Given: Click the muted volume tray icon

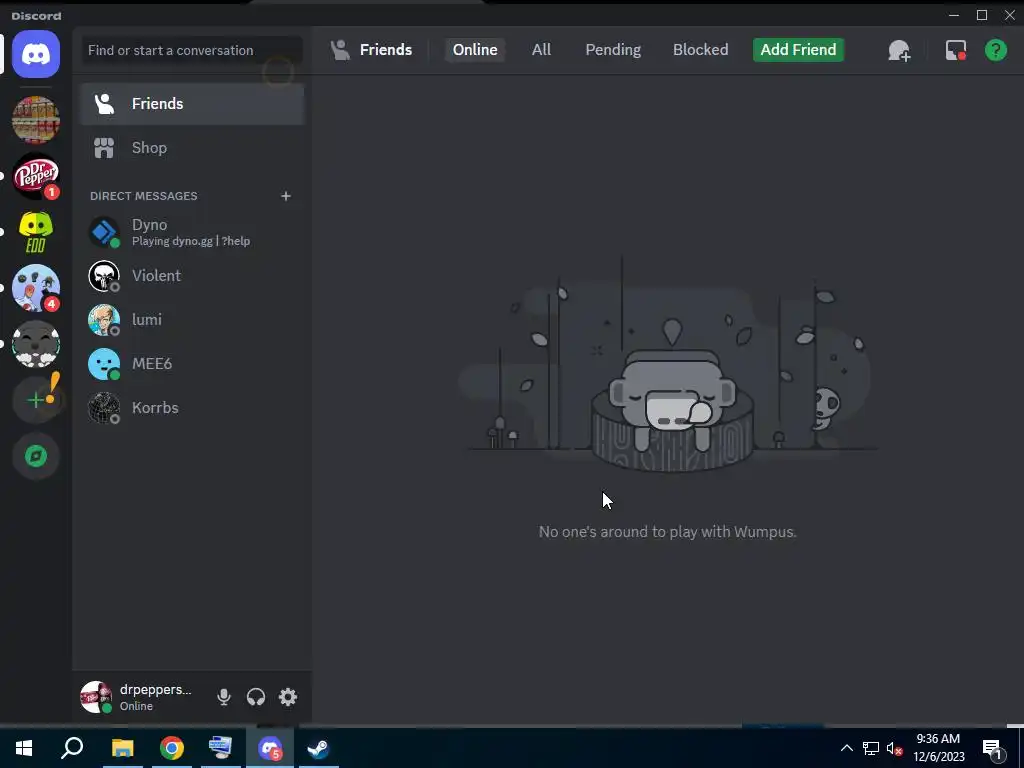Looking at the screenshot, I should (x=895, y=748).
